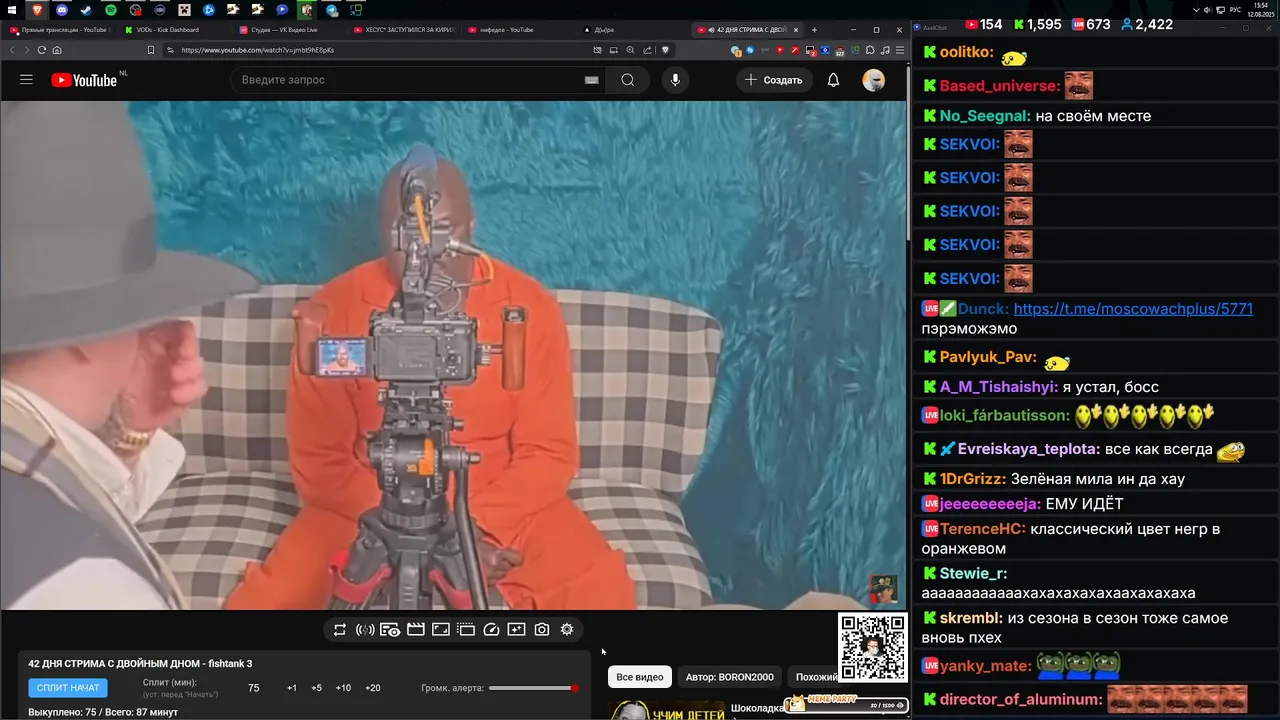Screen dimensions: 1280x720
Task: Expand hidden system tray icons chevron
Action: point(1197,10)
